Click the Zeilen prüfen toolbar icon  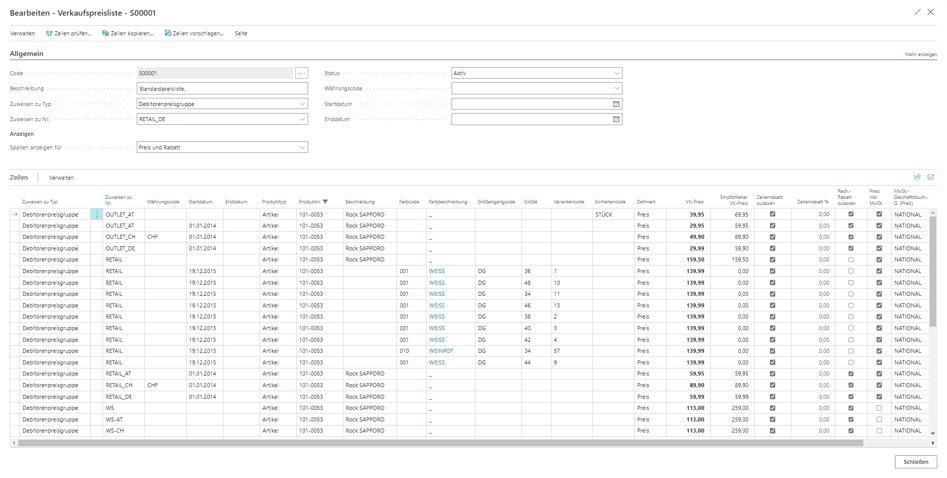tap(47, 33)
